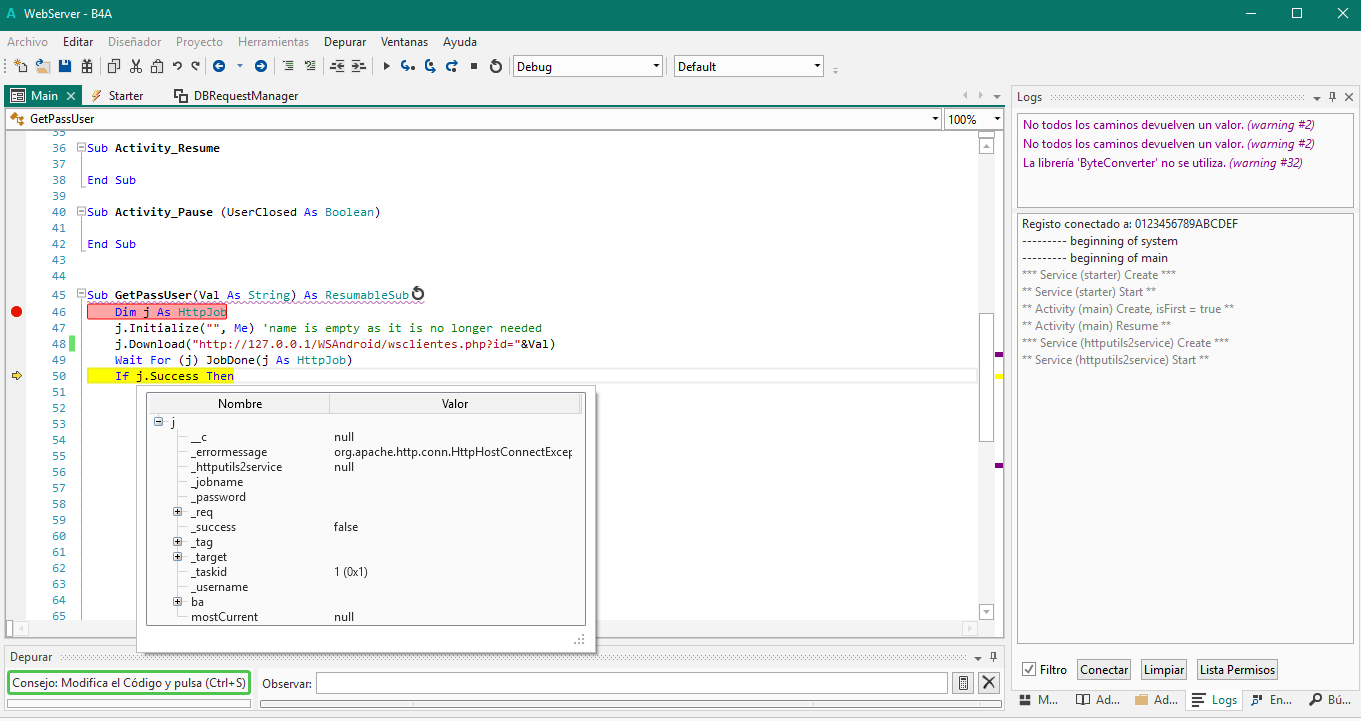Close the Main tab
This screenshot has width=1361, height=721.
[x=71, y=96]
